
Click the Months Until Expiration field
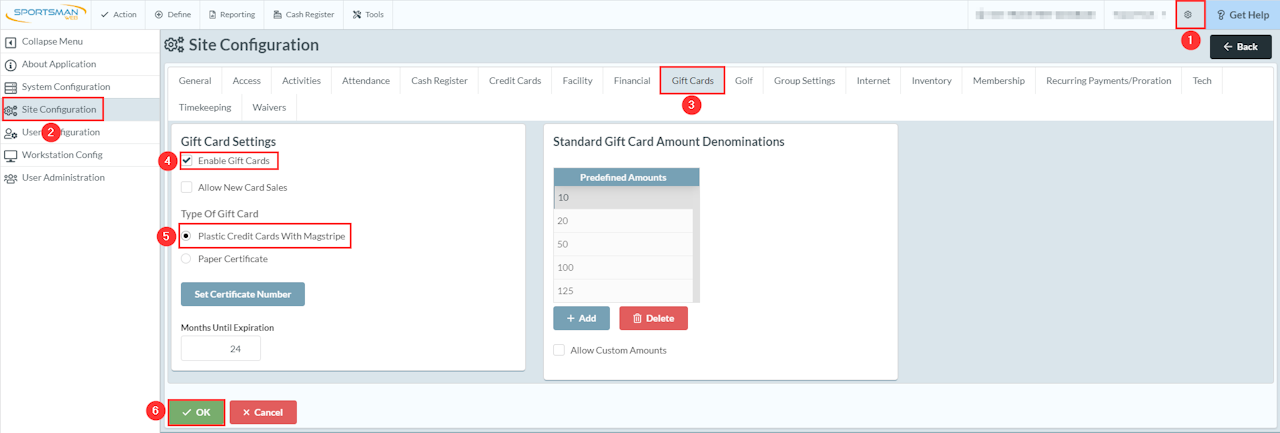221,348
